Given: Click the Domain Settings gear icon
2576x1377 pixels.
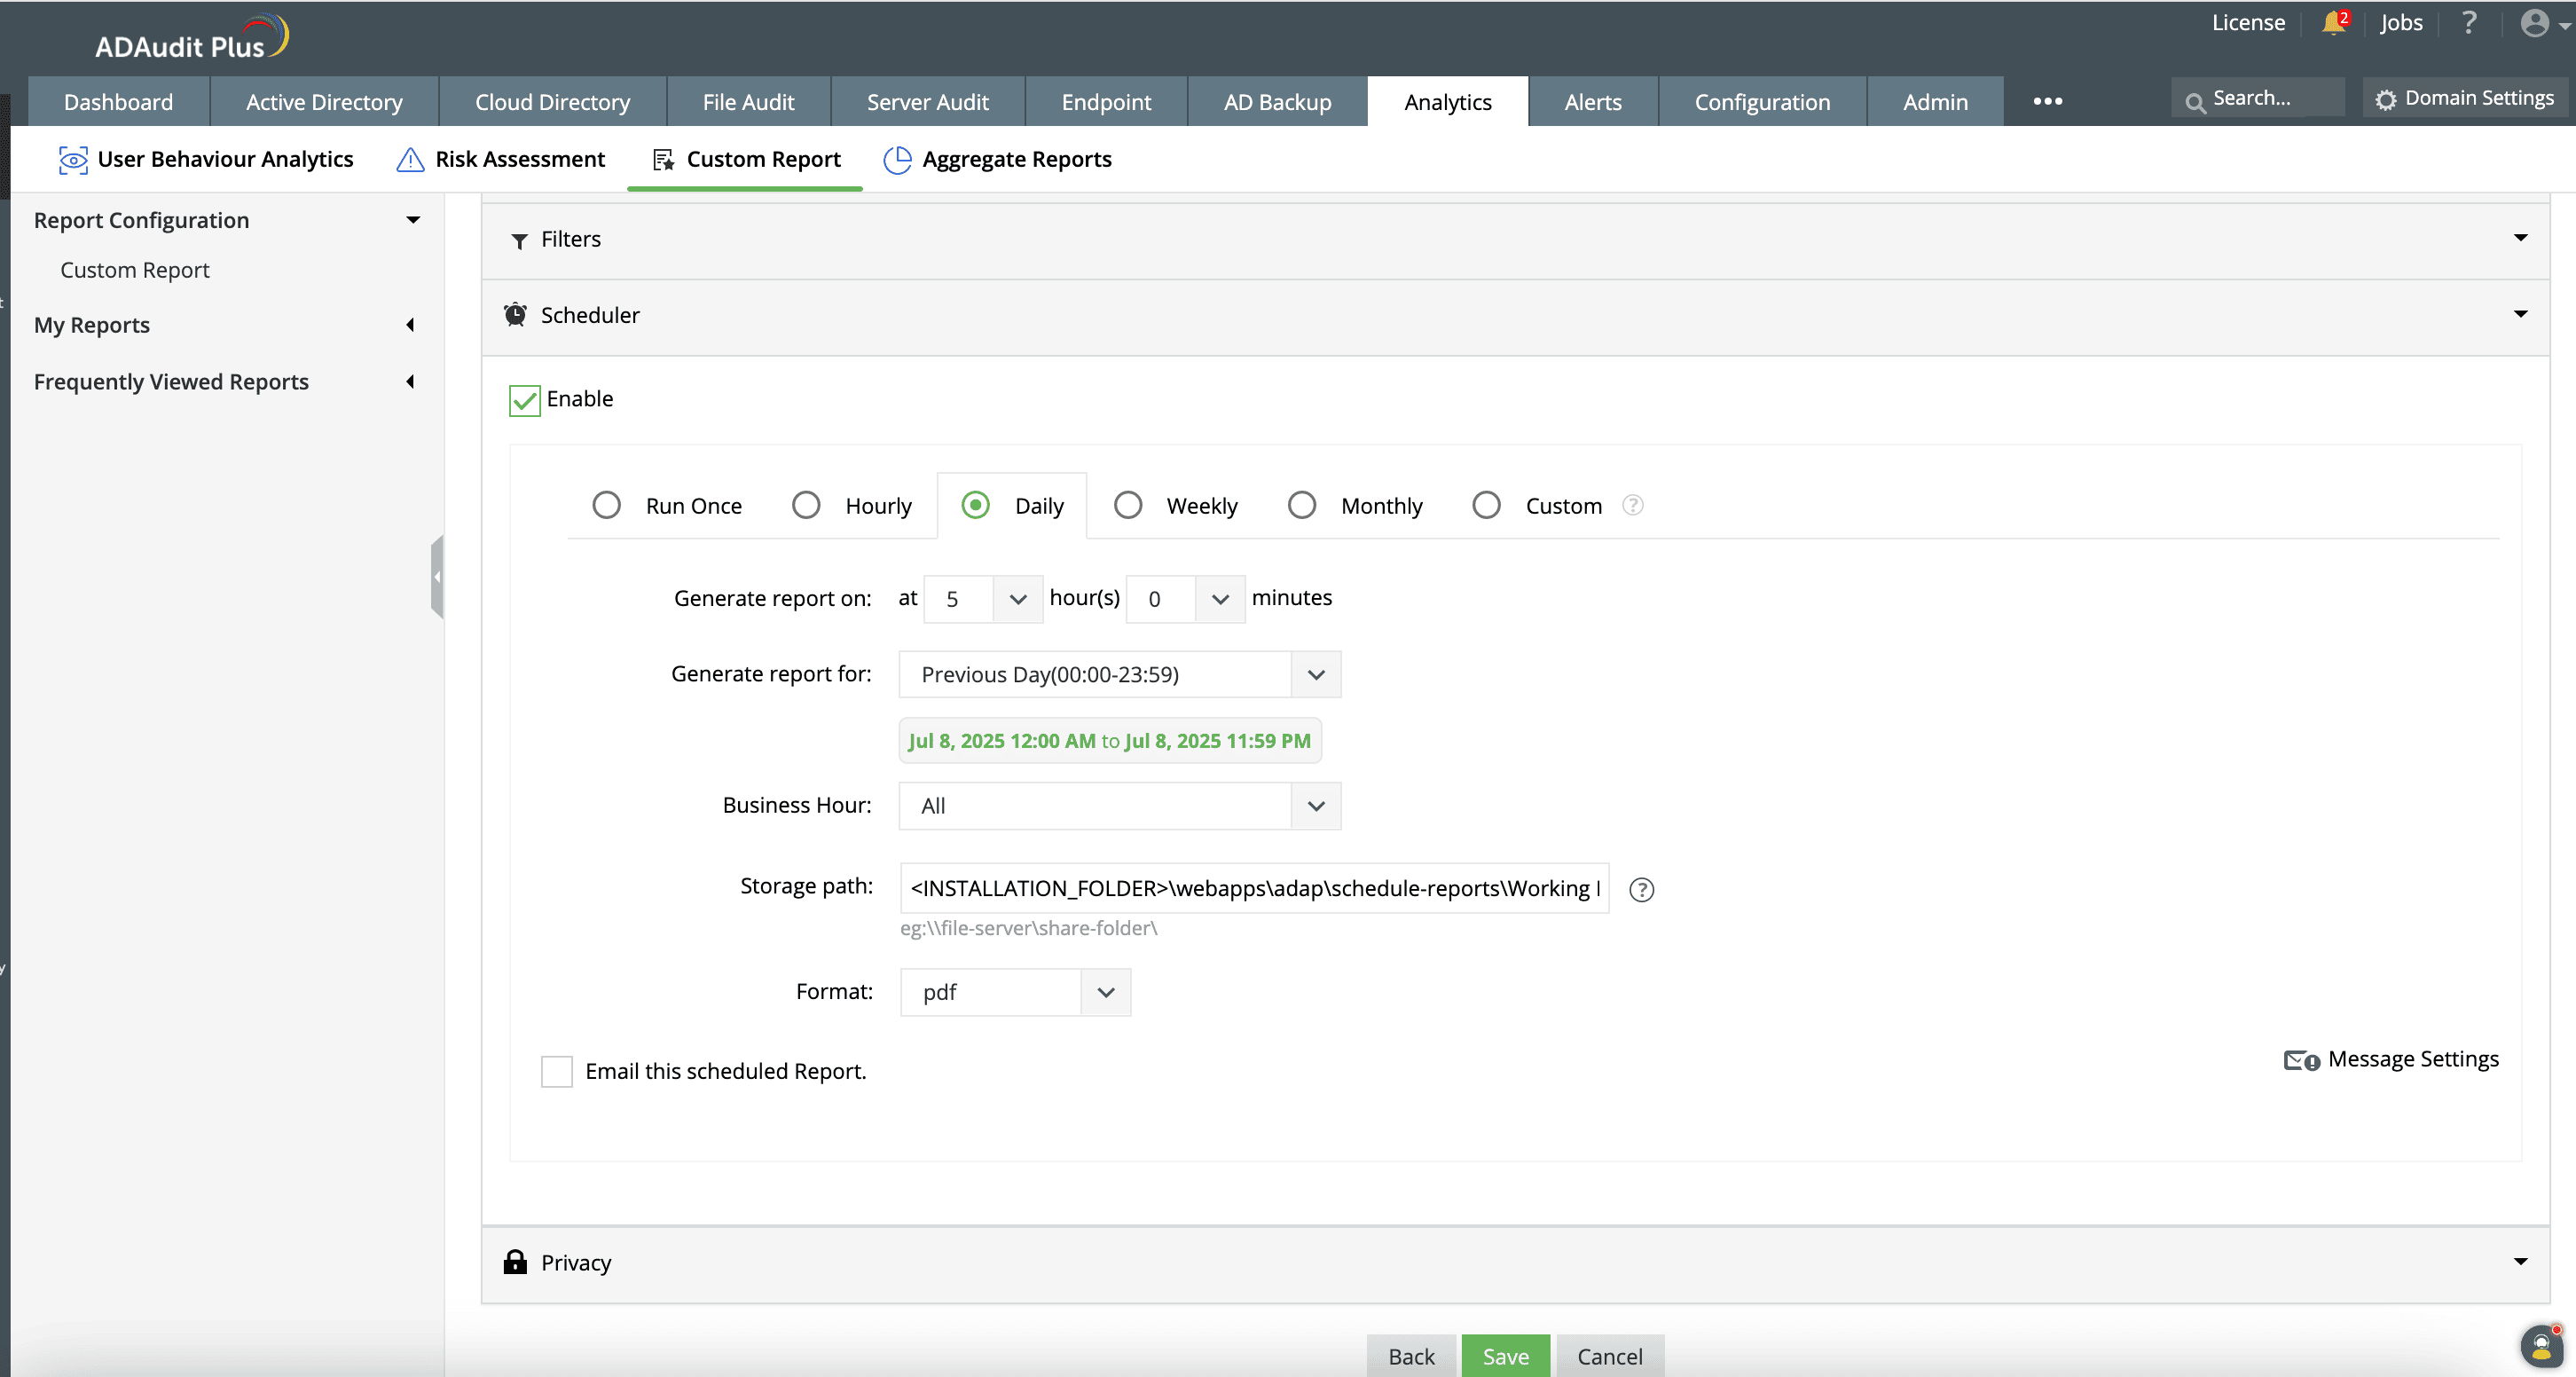Looking at the screenshot, I should (x=2386, y=99).
